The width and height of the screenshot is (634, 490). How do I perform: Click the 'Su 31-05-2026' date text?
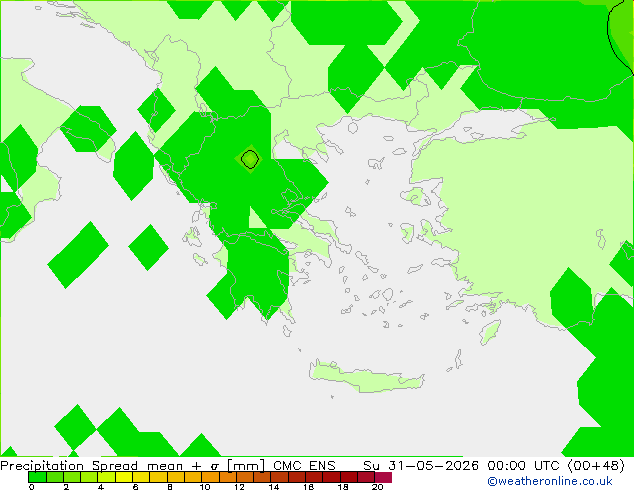(x=421, y=466)
